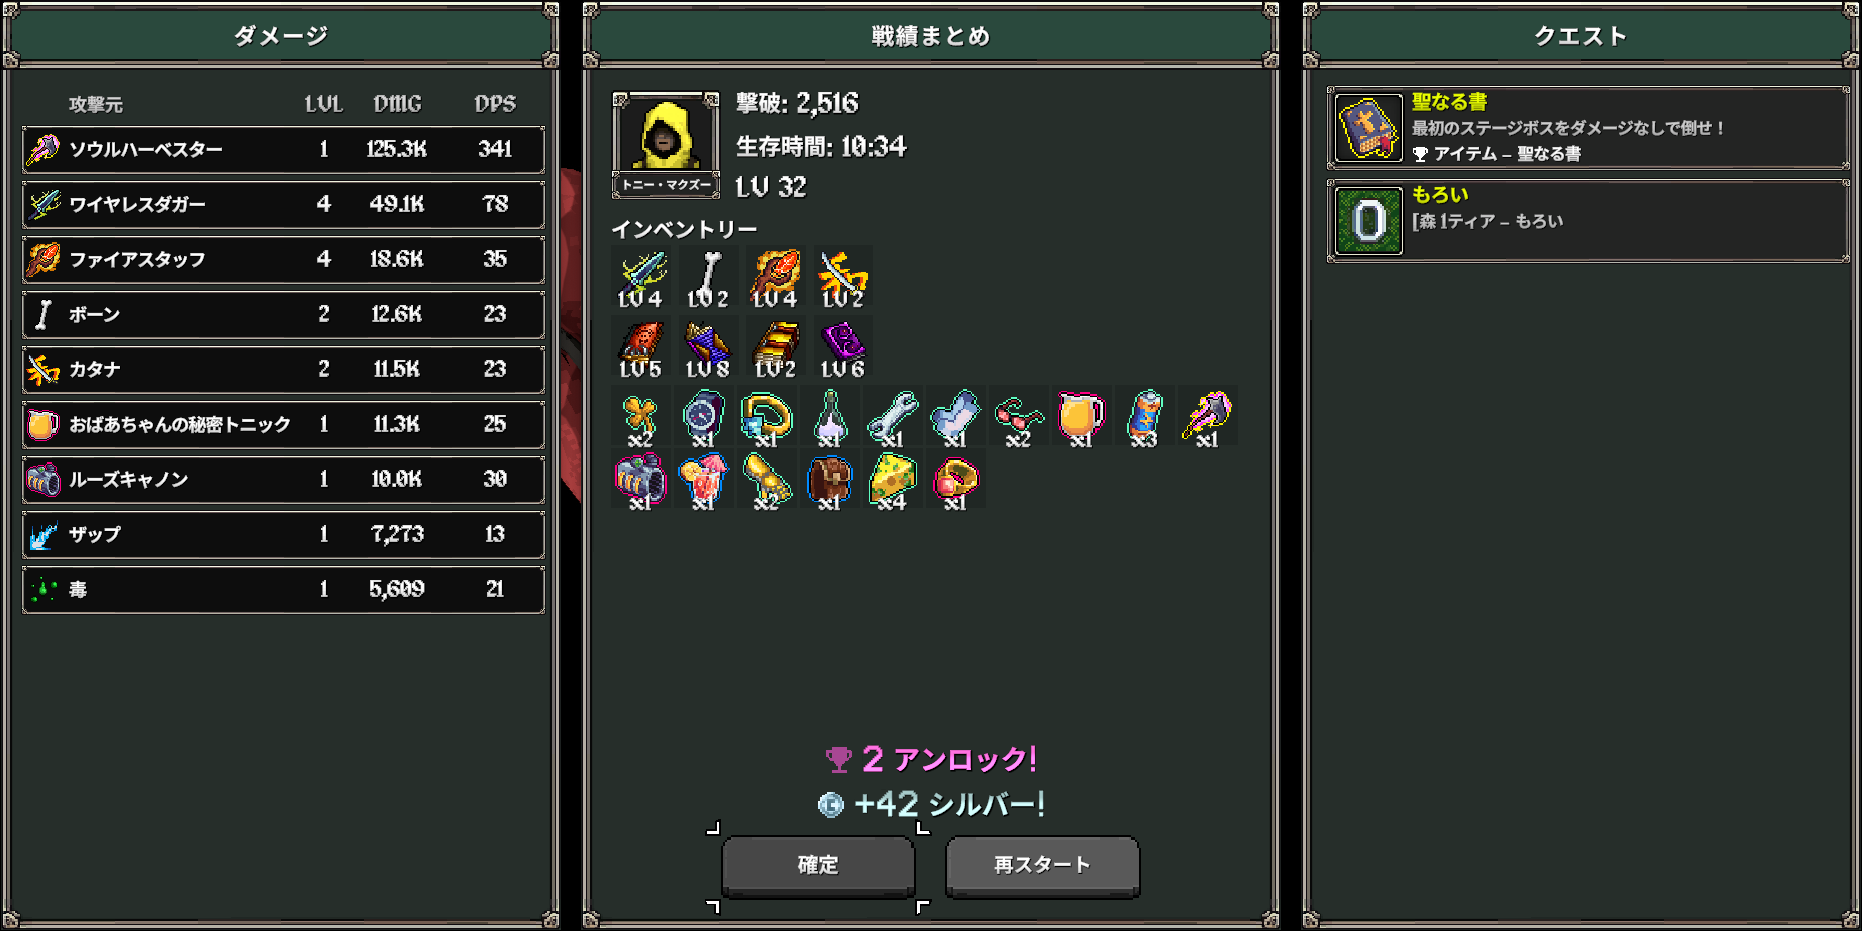This screenshot has width=1862, height=931.
Task: Click the wrench item icon in inventory
Action: [892, 417]
